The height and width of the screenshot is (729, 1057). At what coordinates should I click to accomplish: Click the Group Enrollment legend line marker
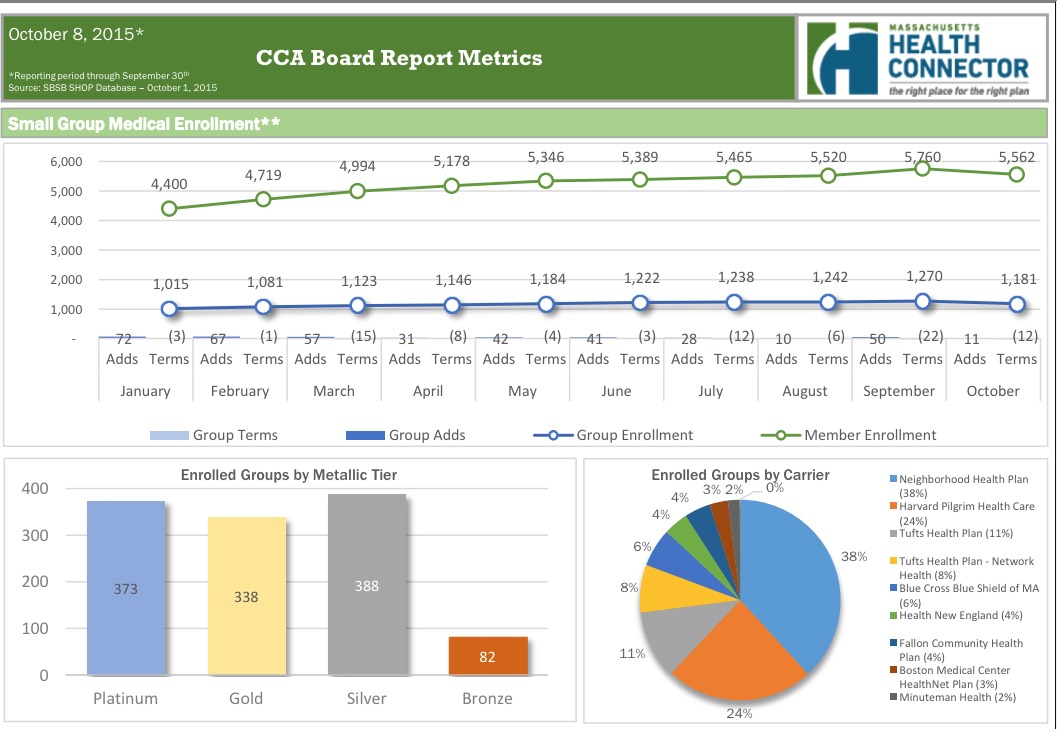coord(553,435)
